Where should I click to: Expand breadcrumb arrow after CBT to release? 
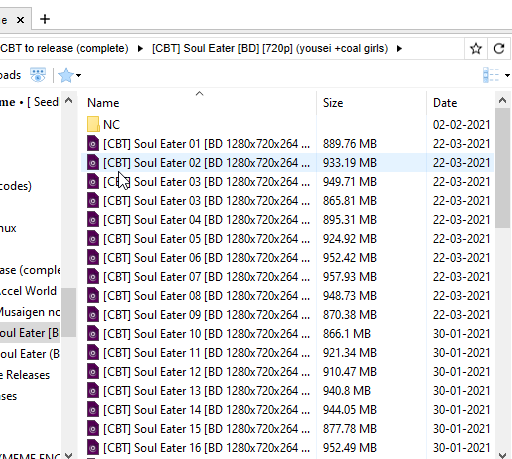tap(140, 49)
